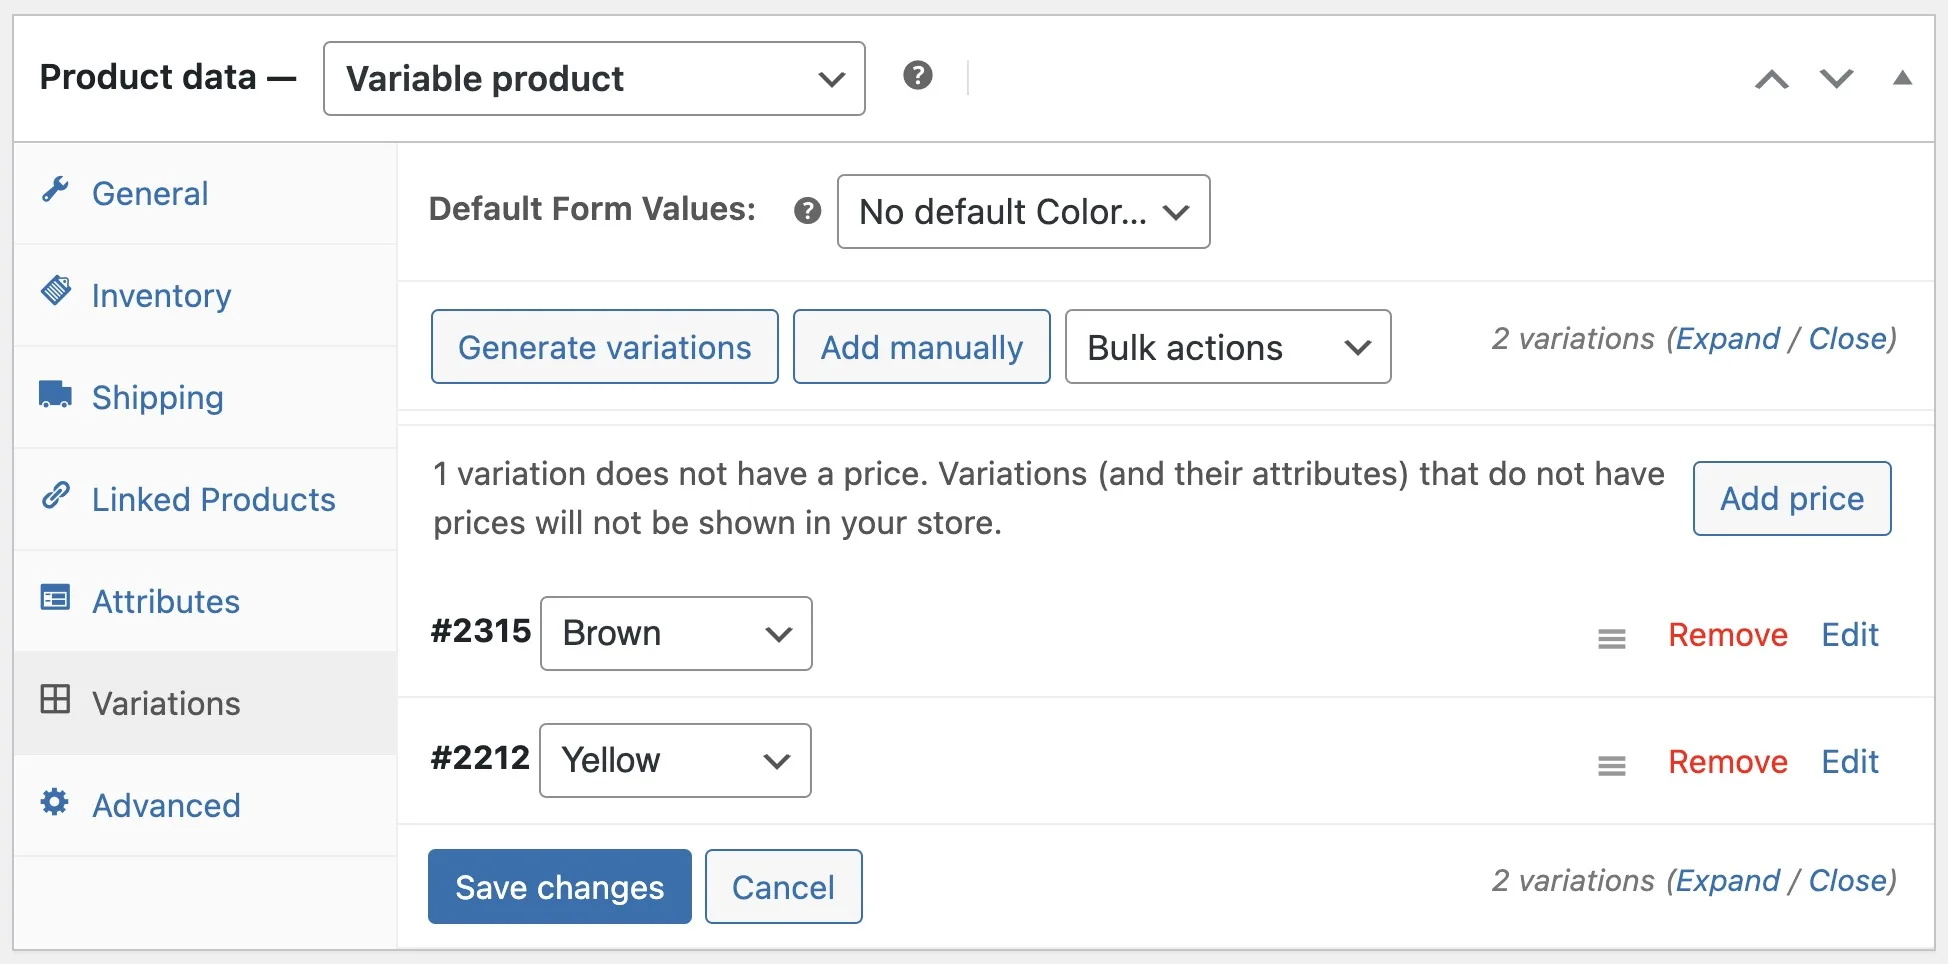This screenshot has height=964, width=1948.
Task: Move Product data panel down
Action: tap(1836, 79)
